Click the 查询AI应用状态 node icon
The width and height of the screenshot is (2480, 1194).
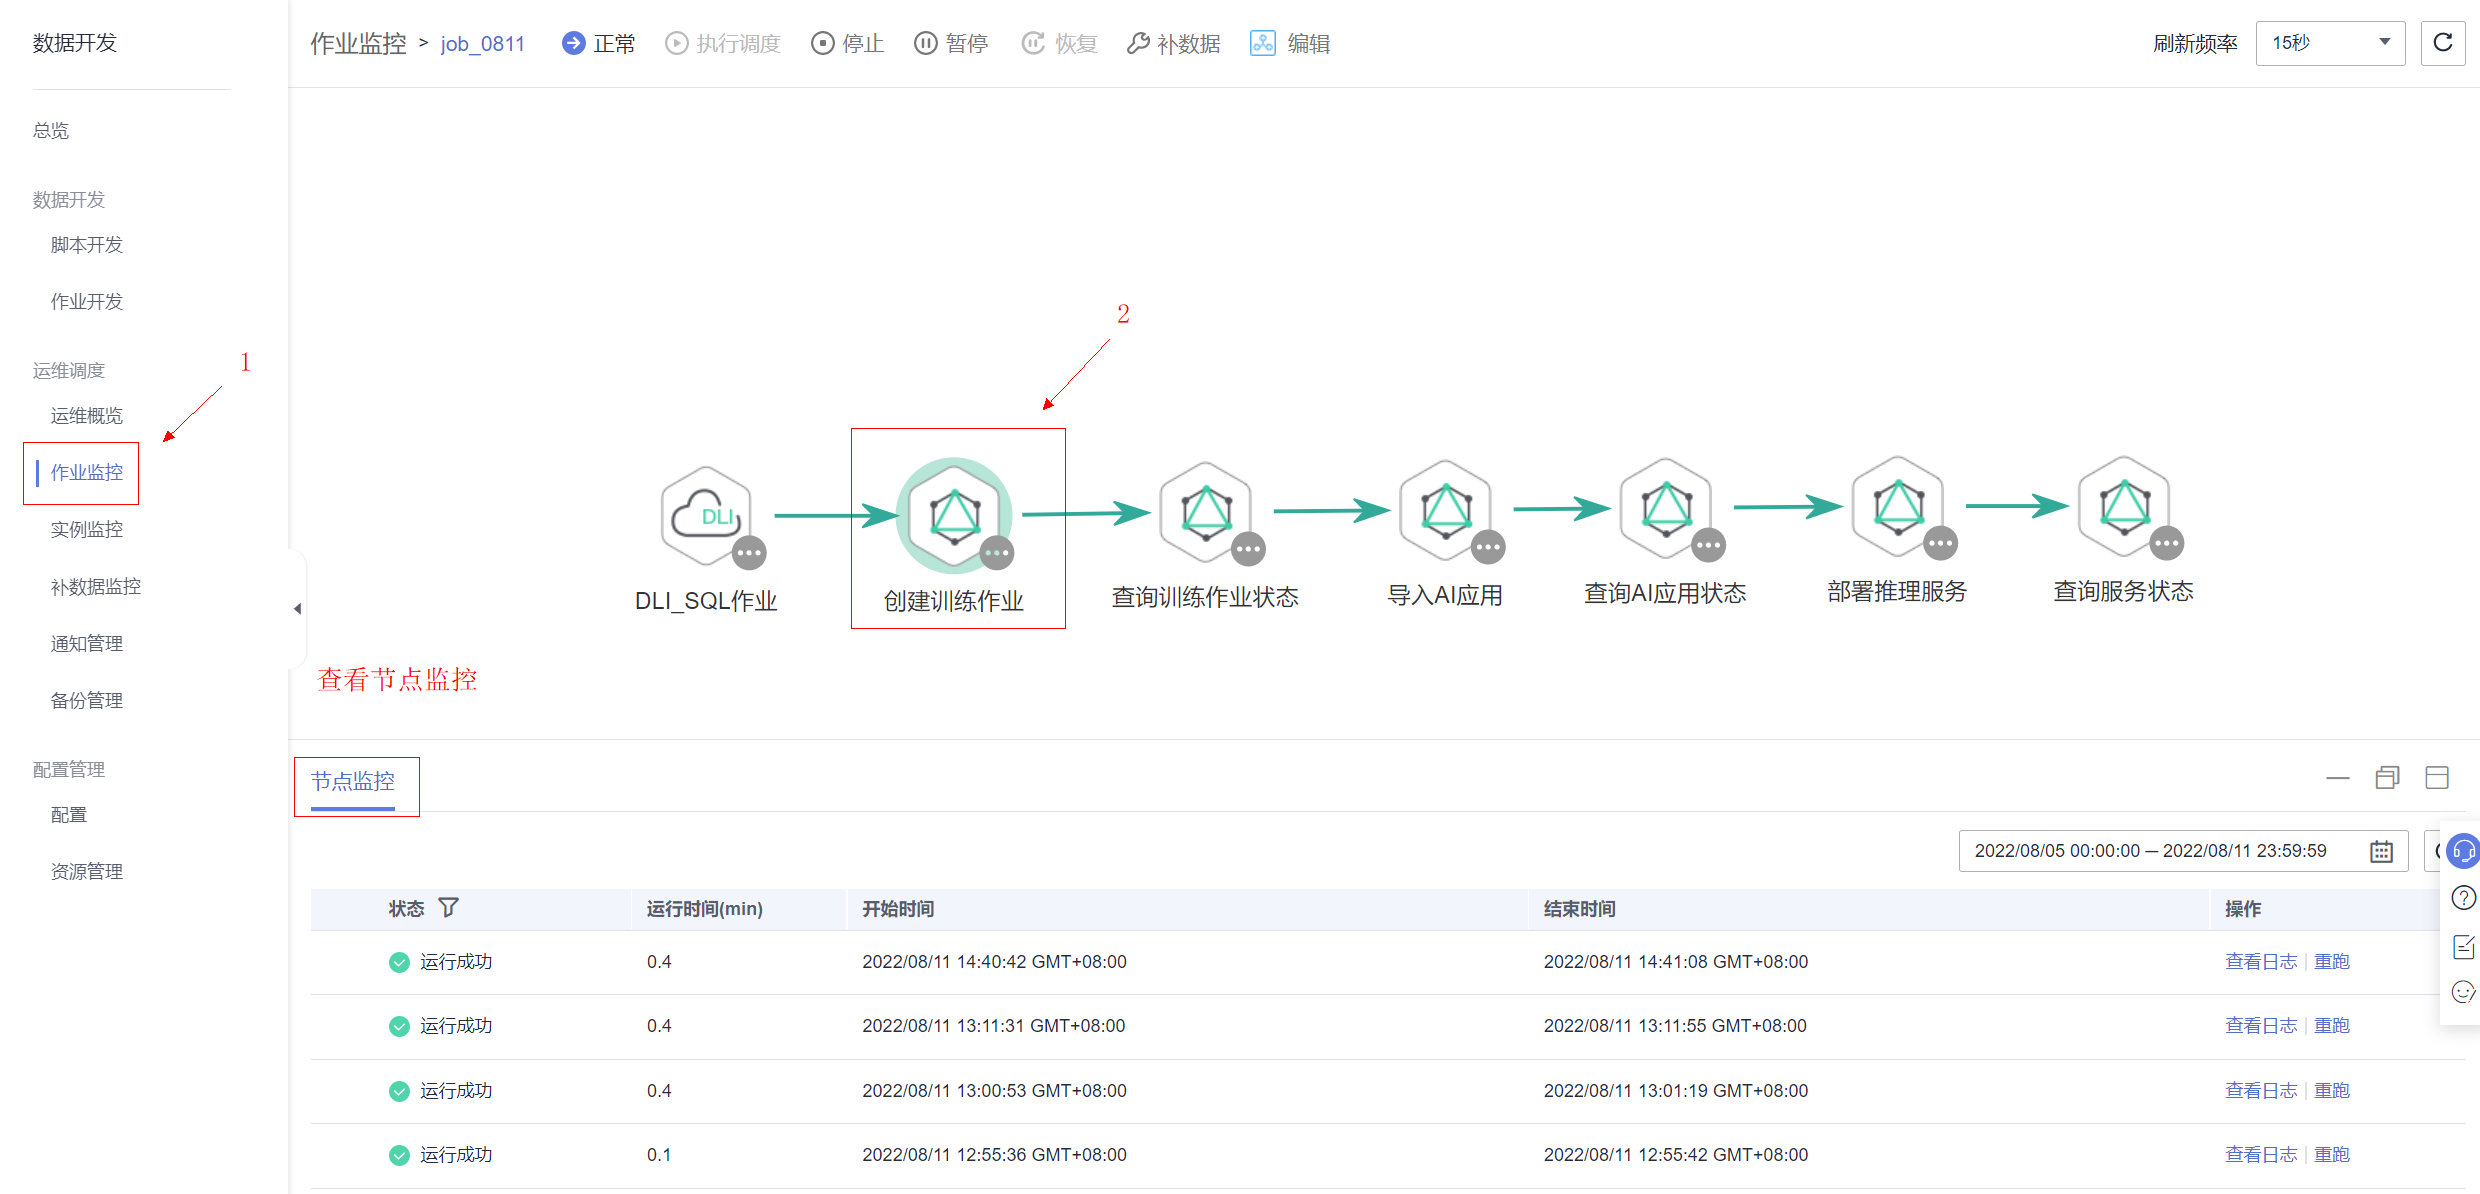coord(1666,507)
